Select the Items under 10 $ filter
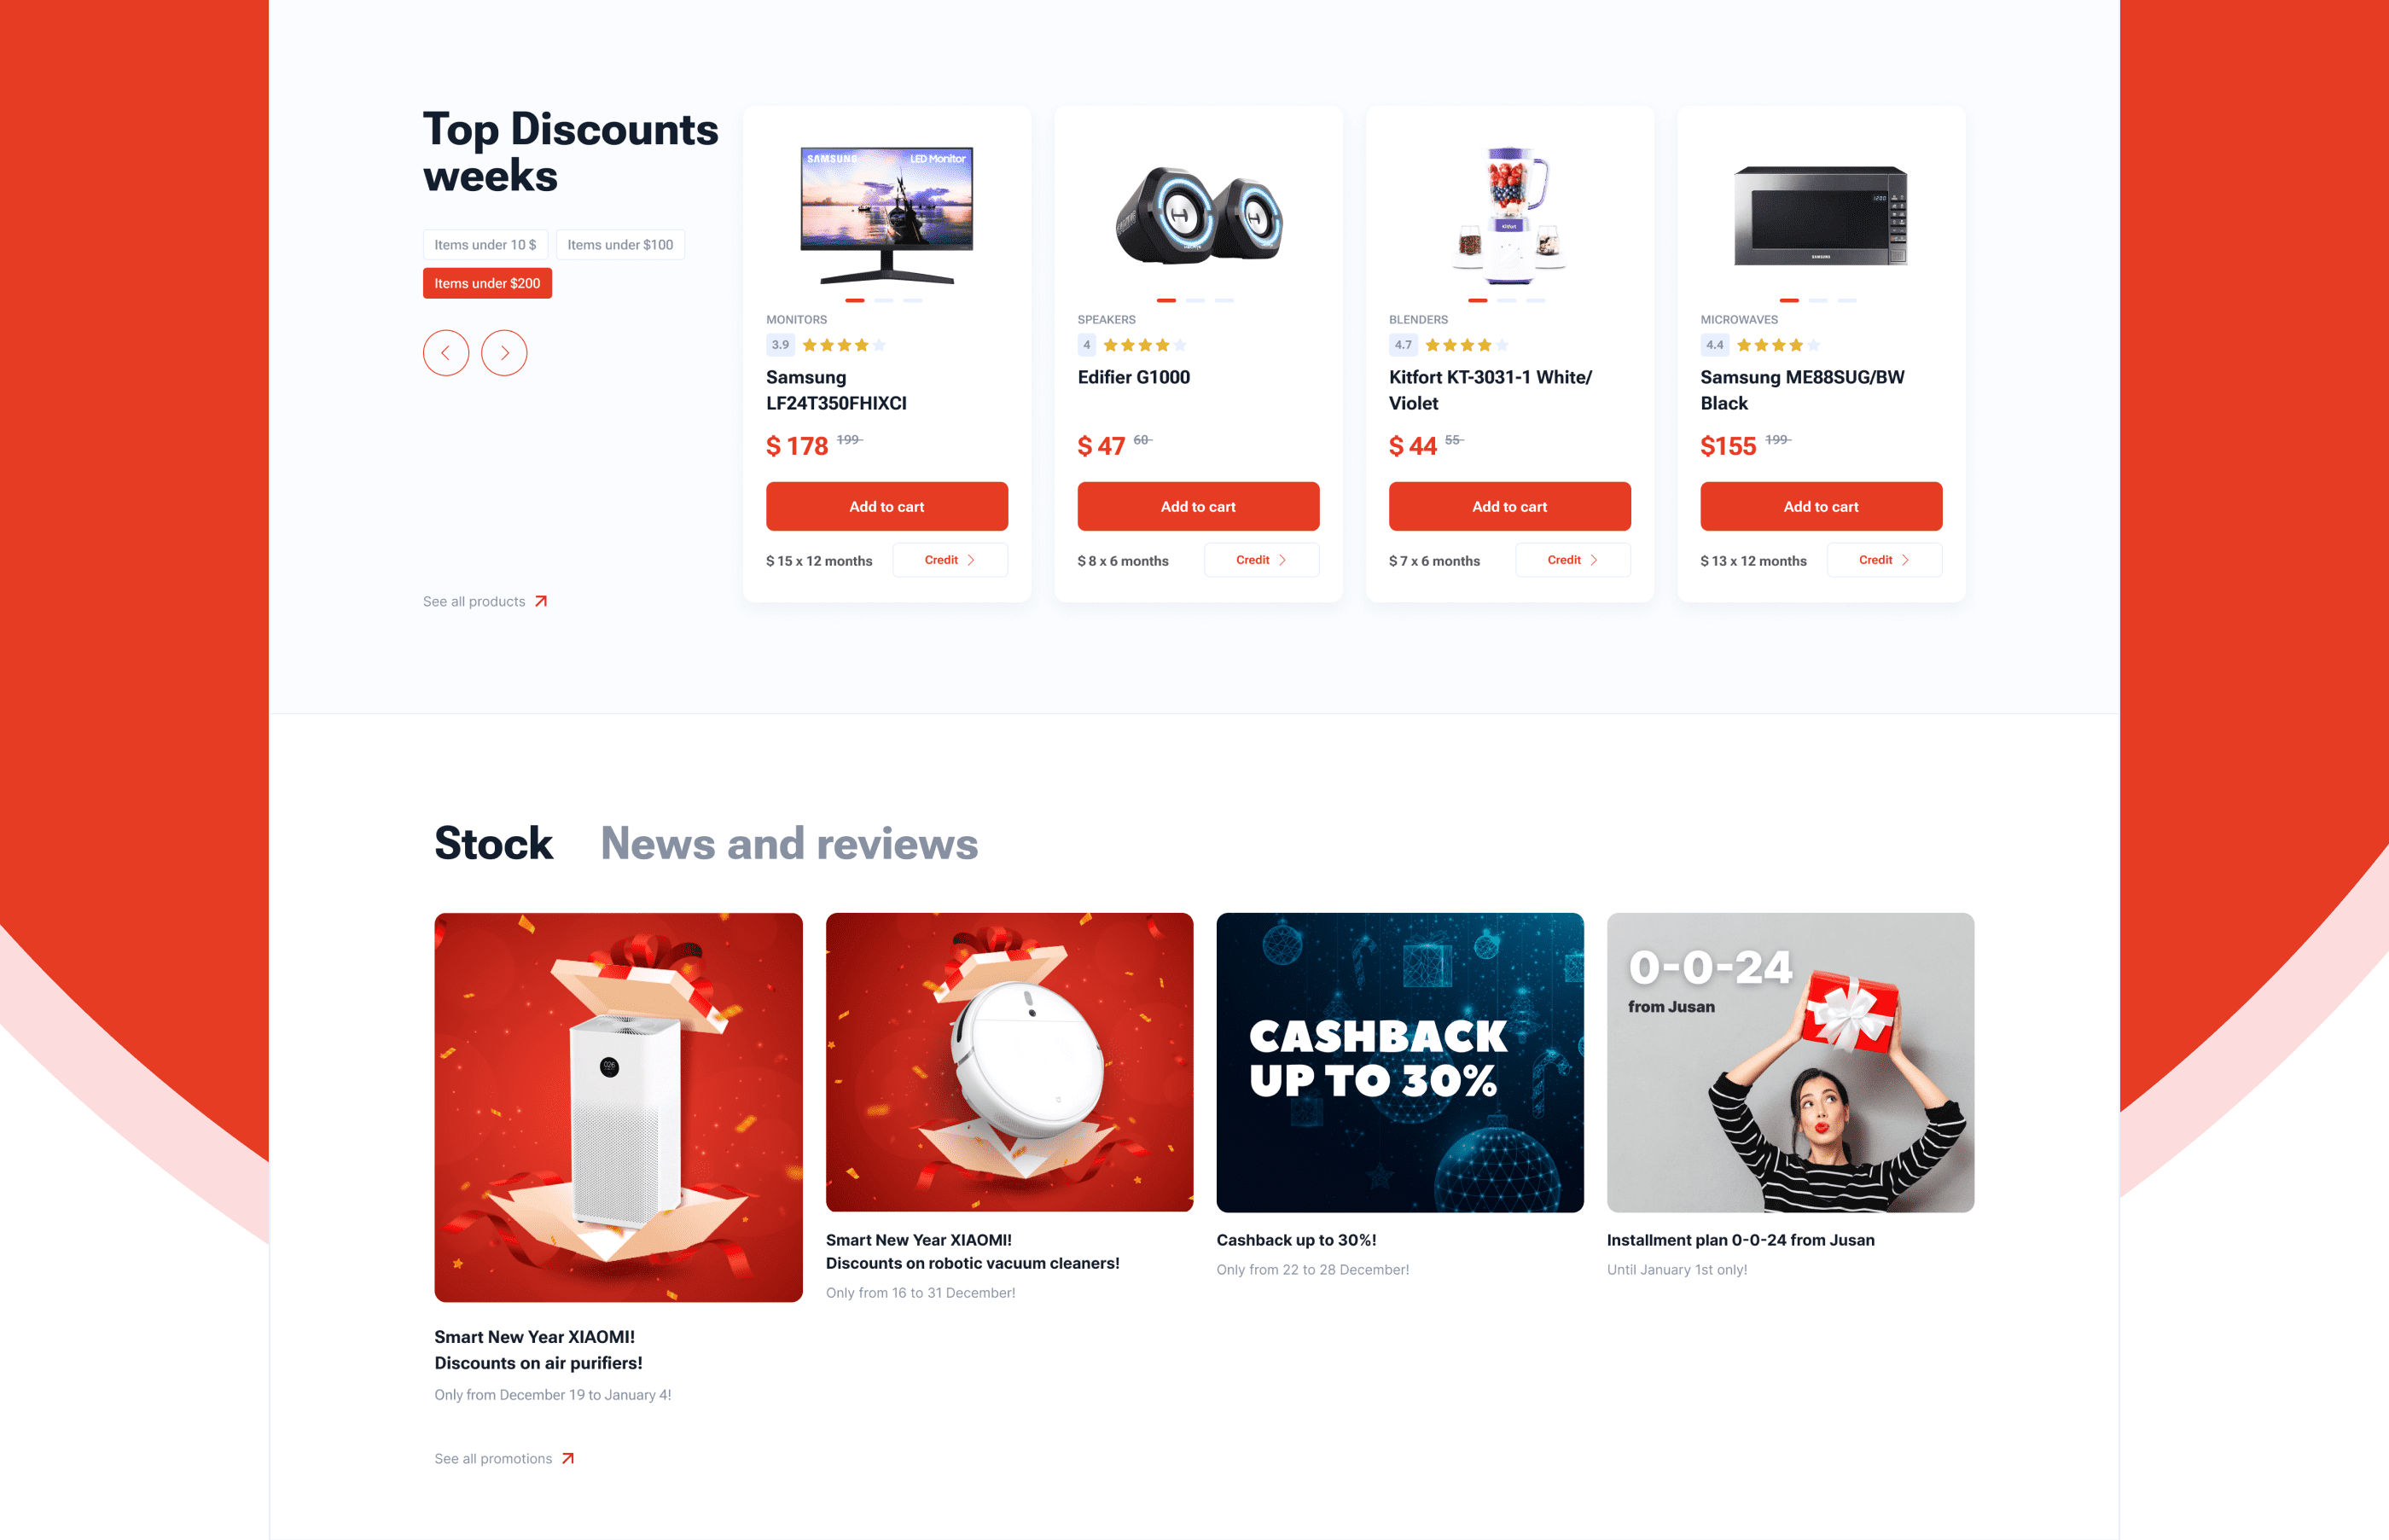2389x1540 pixels. 485,245
